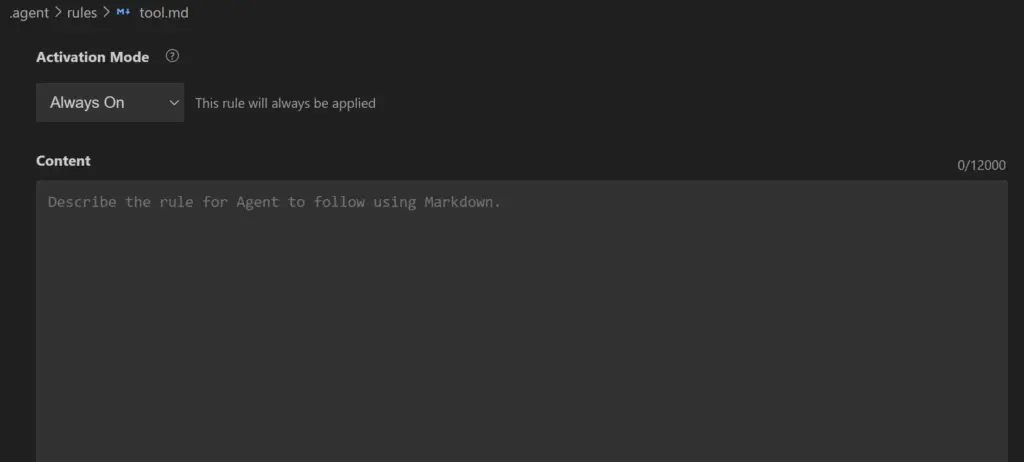Click the word 'Markdown.' in the placeholder
1024x462 pixels.
462,202
